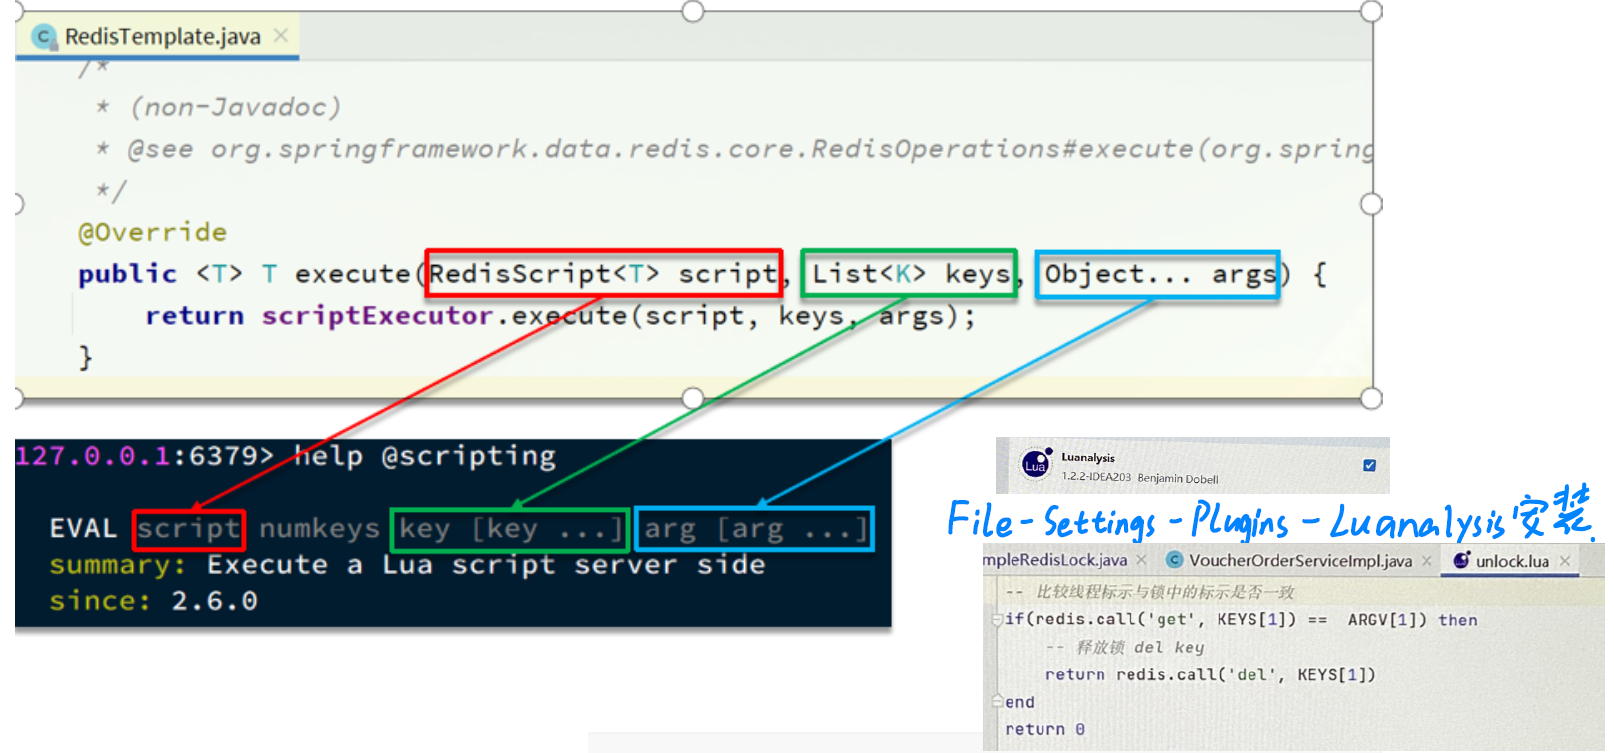The height and width of the screenshot is (753, 1614).
Task: Click the 'get' string in redis.call
Action: coord(1172,620)
